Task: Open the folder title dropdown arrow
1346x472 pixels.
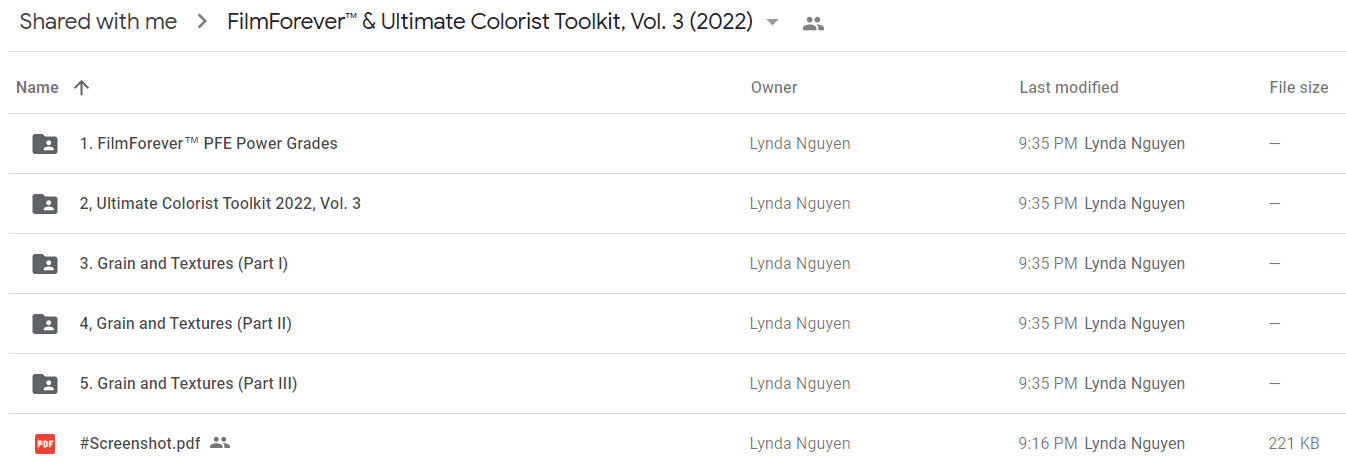Action: 772,23
